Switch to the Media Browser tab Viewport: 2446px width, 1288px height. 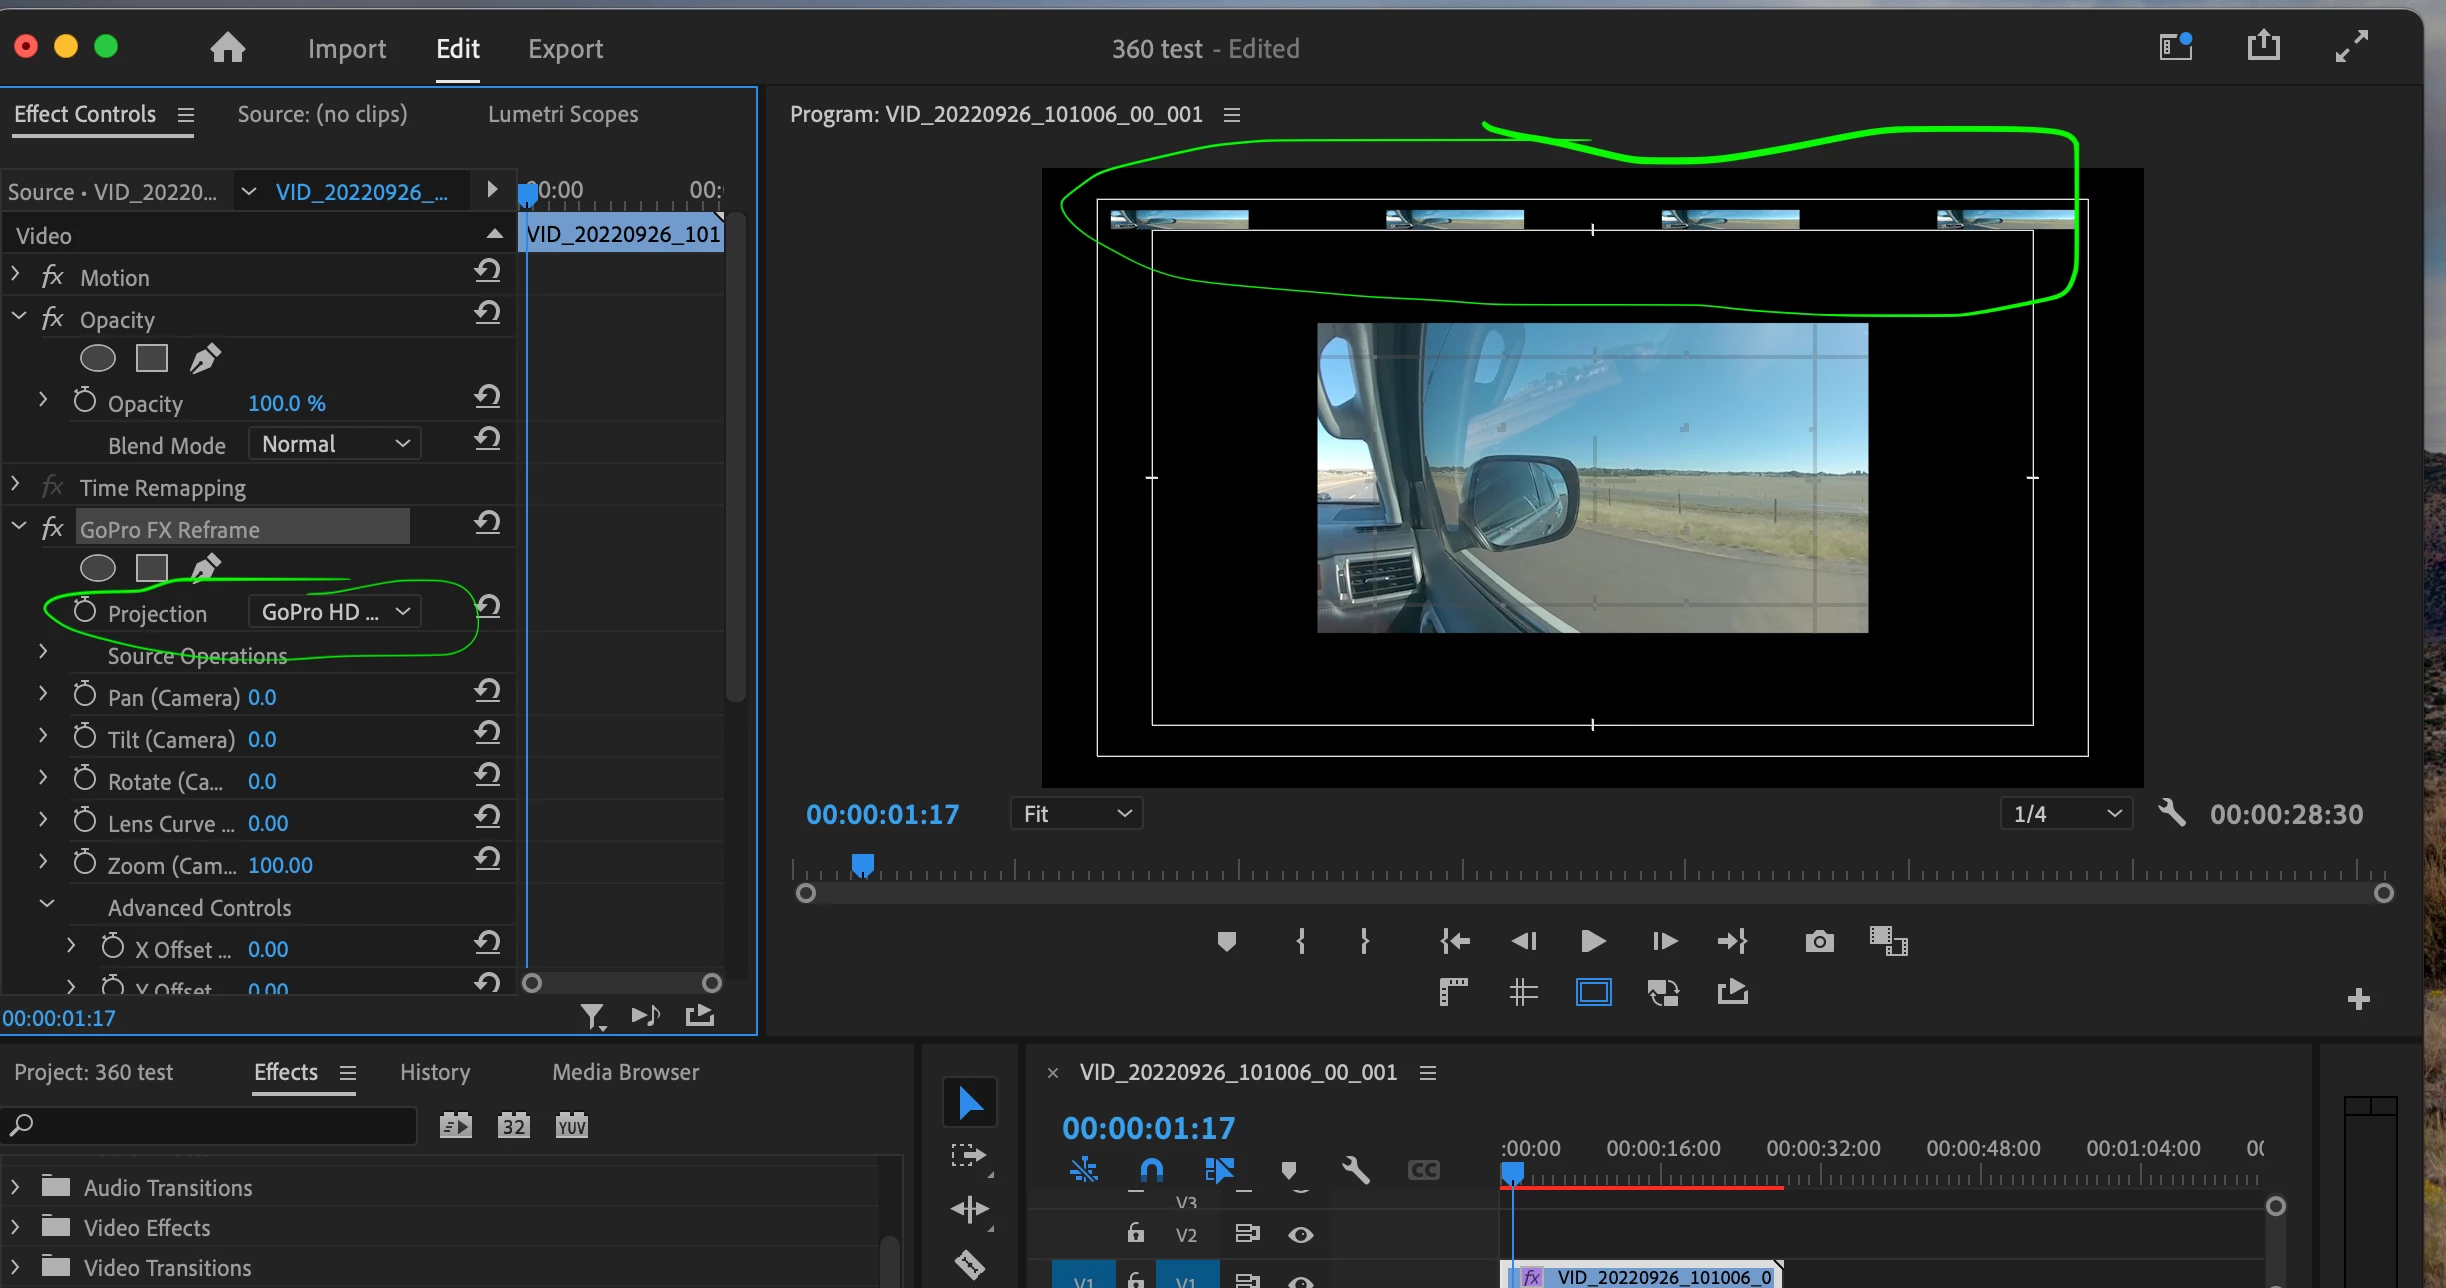click(x=626, y=1072)
